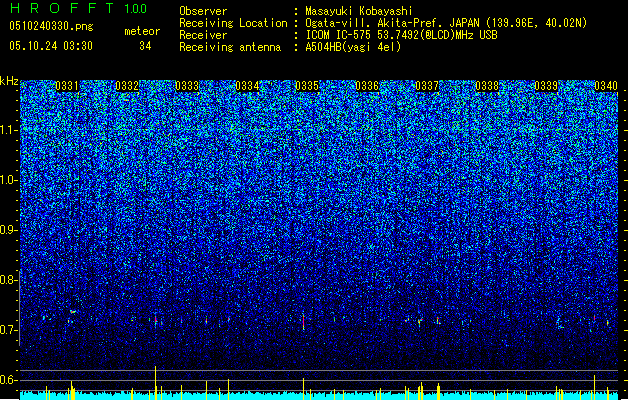Click the 0331 time marker
This screenshot has width=629, height=400.
point(67,86)
